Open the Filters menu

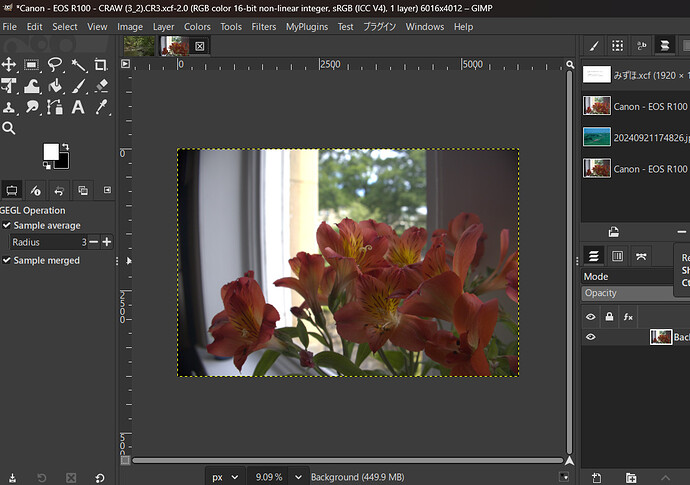pyautogui.click(x=263, y=27)
